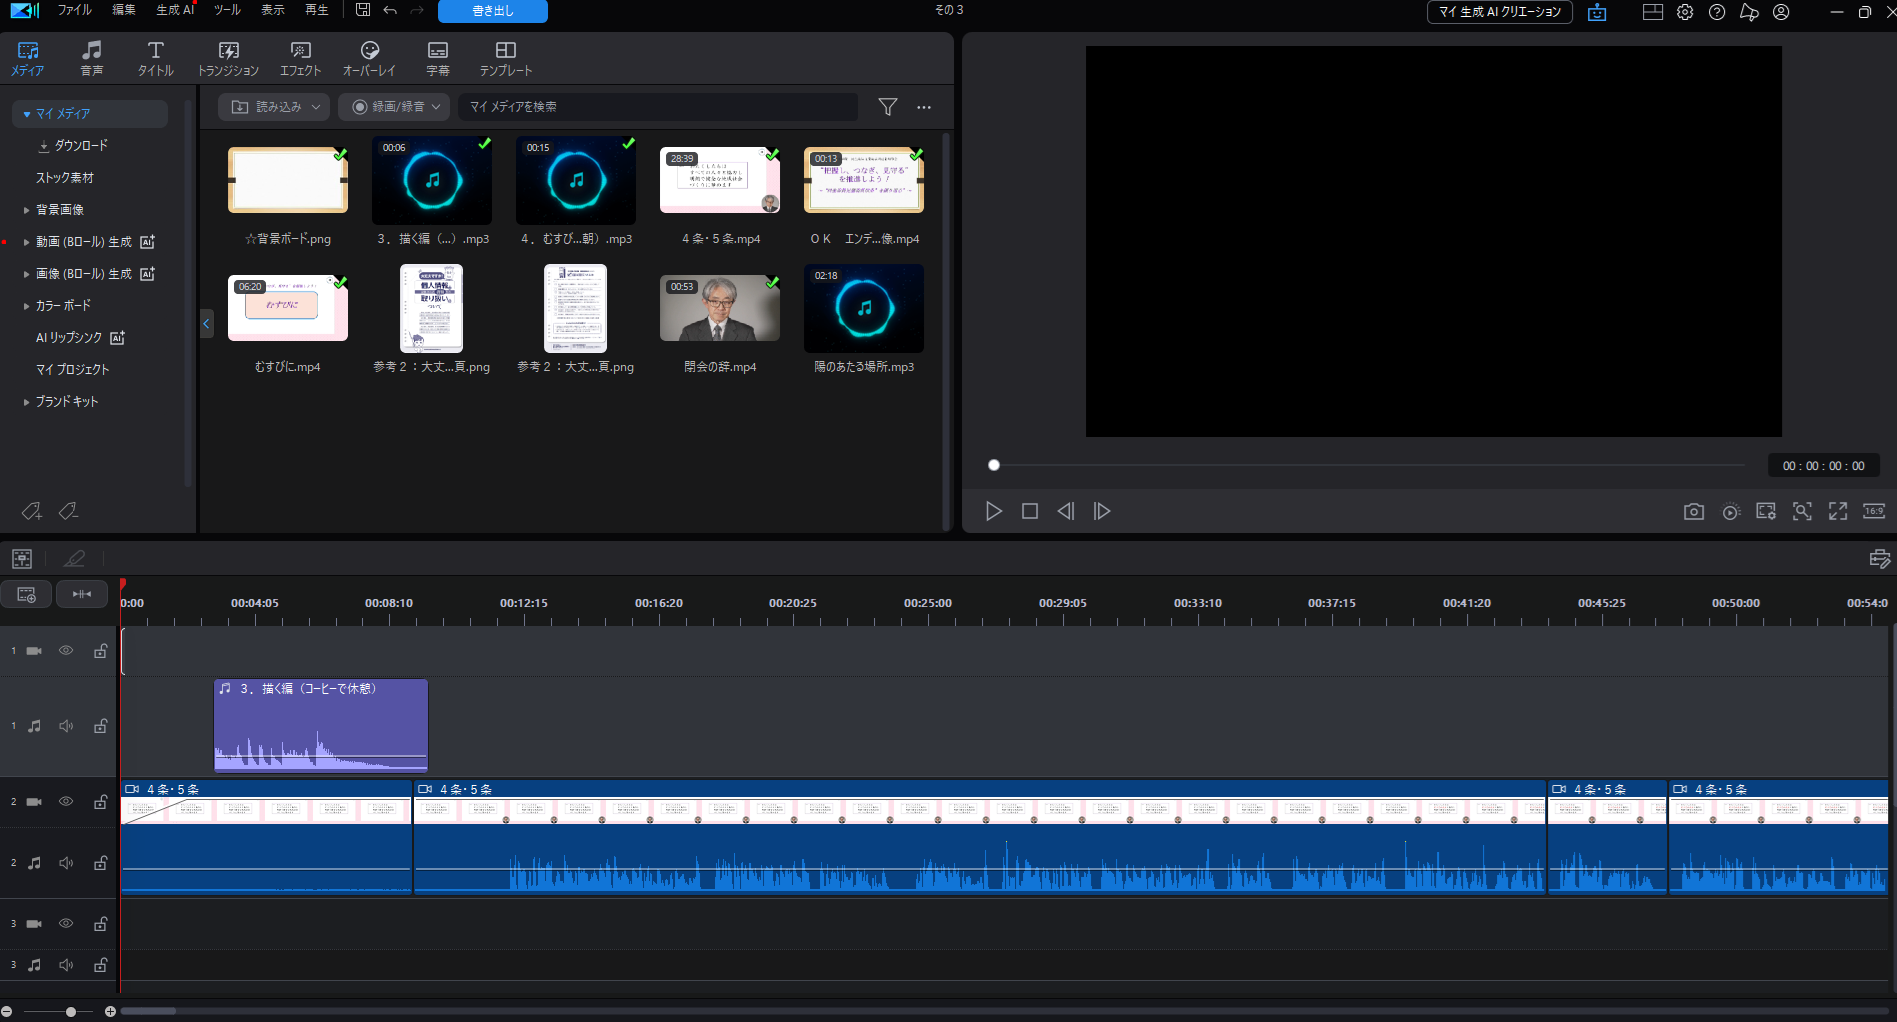The height and width of the screenshot is (1022, 1897).
Task: Click the Stop button in preview
Action: (x=1029, y=511)
